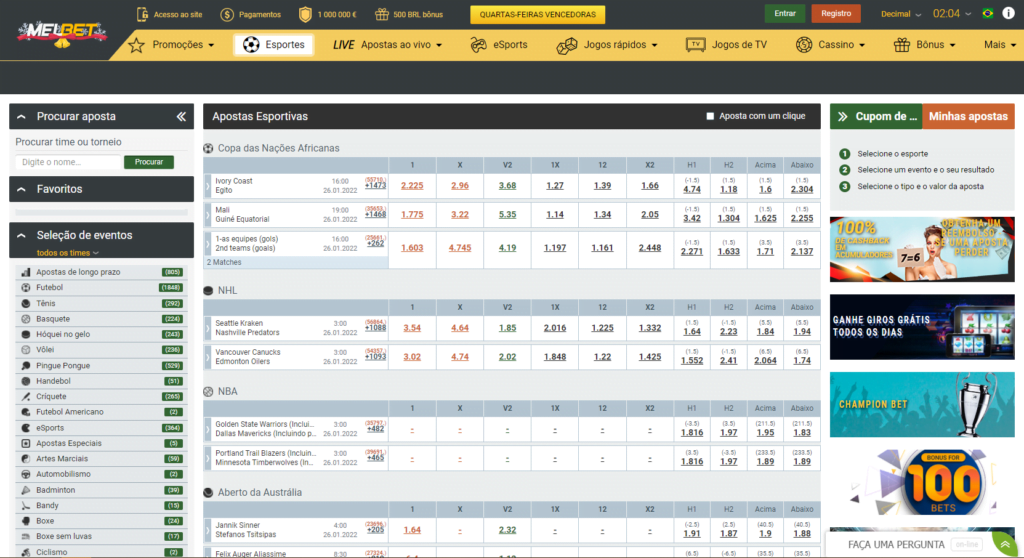Select Futebol sport in event list
This screenshot has width=1024, height=558.
(50, 287)
